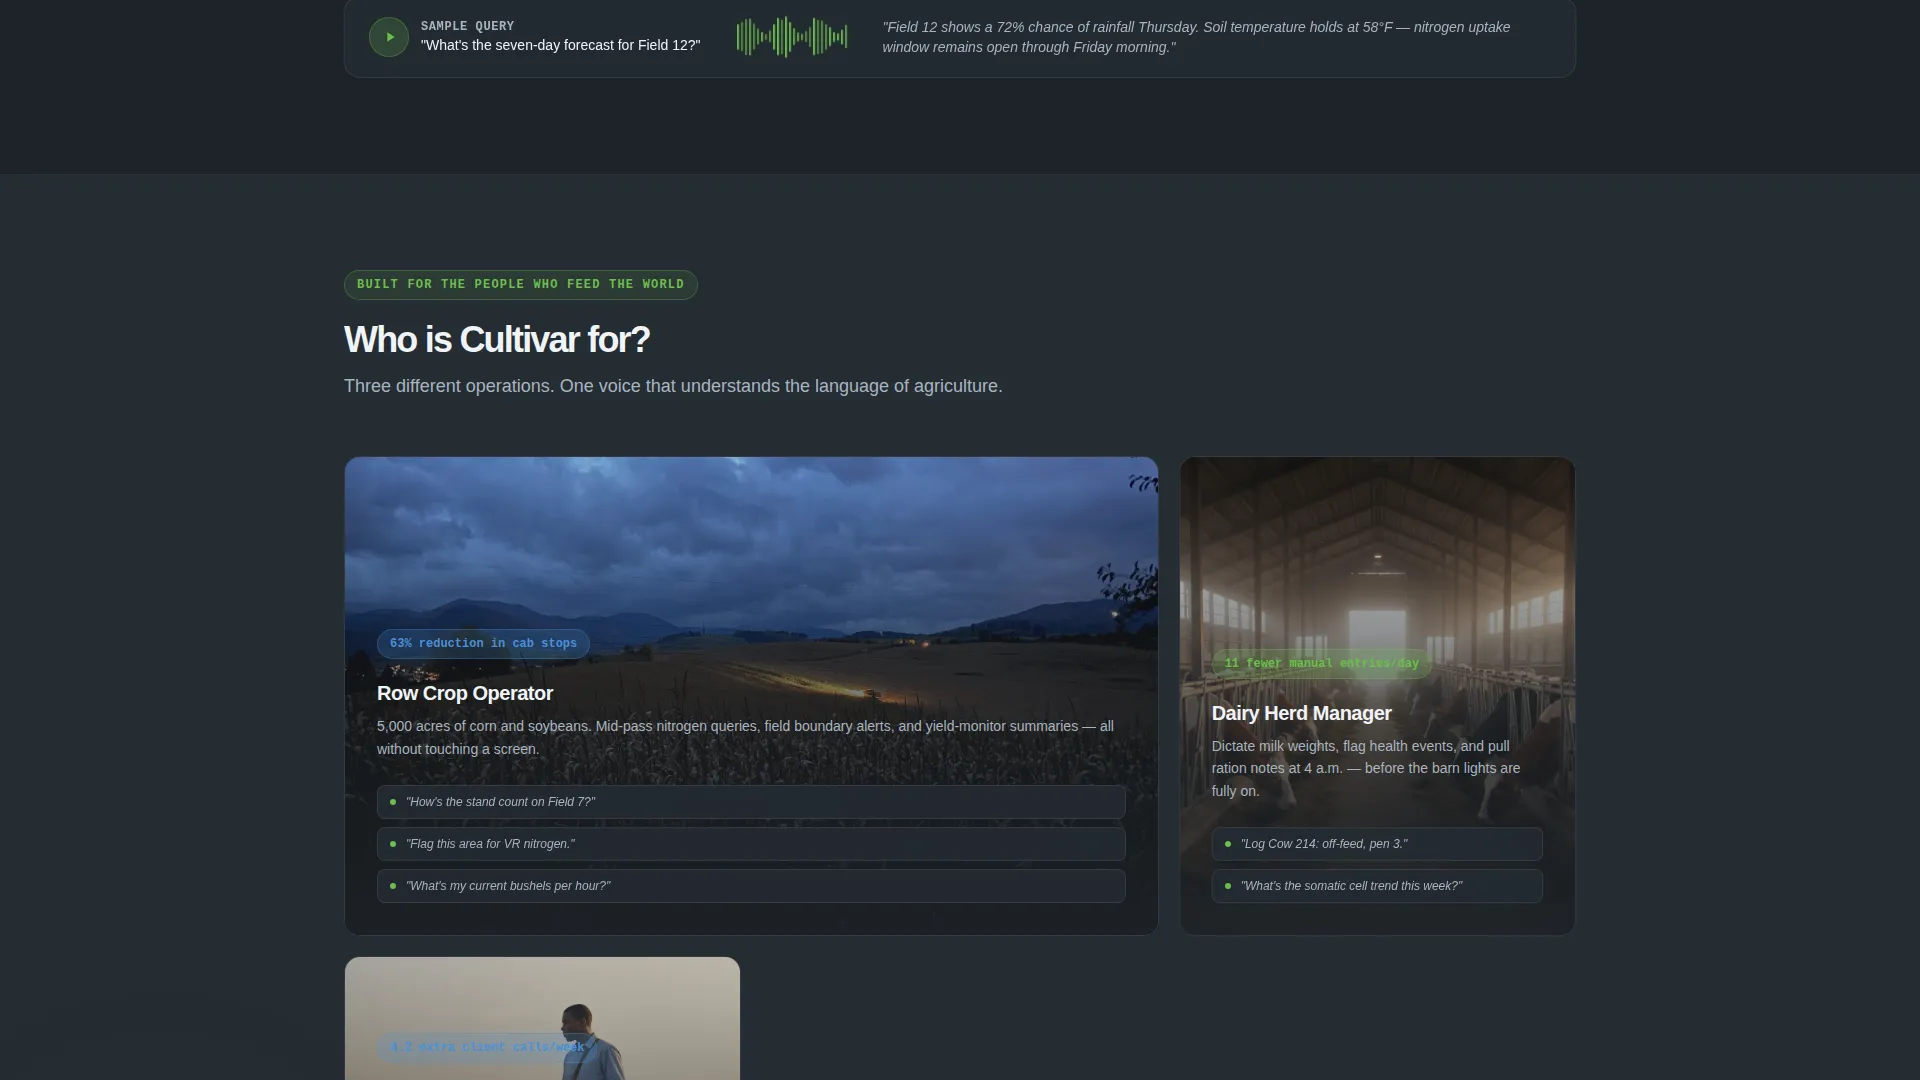The height and width of the screenshot is (1080, 1920).
Task: Click the 'SAMPLE QUERY' label
Action: click(467, 26)
